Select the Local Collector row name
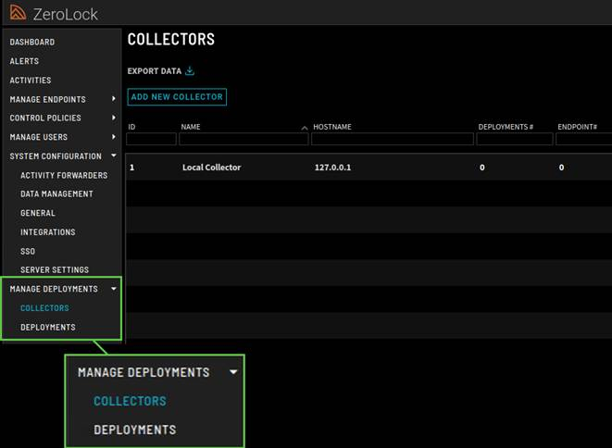 (212, 167)
